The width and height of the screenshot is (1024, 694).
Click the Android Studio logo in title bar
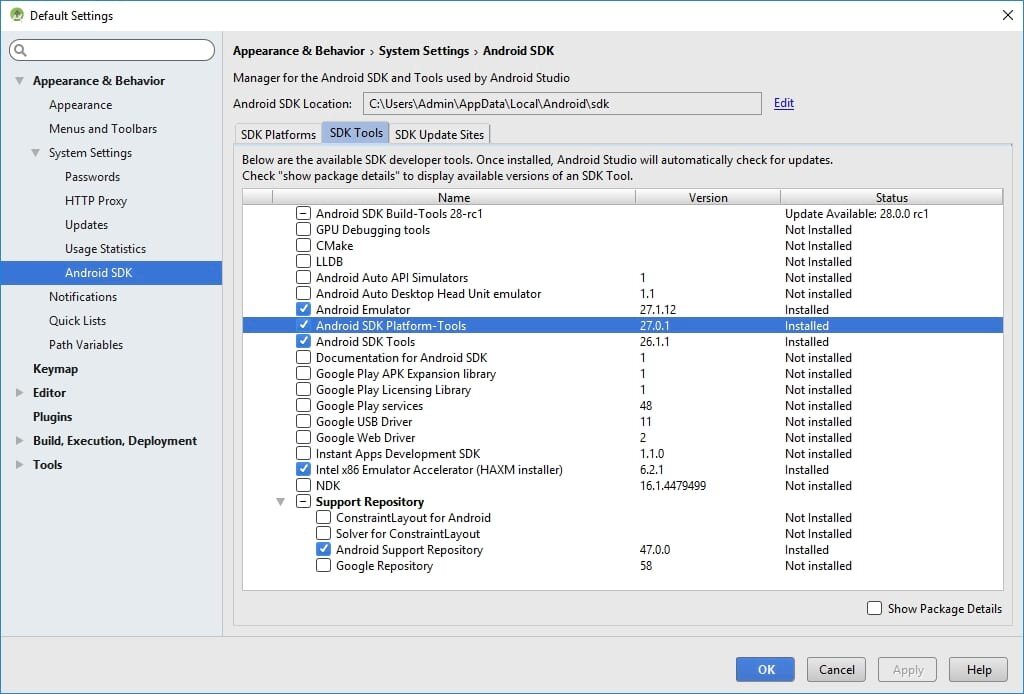17,15
